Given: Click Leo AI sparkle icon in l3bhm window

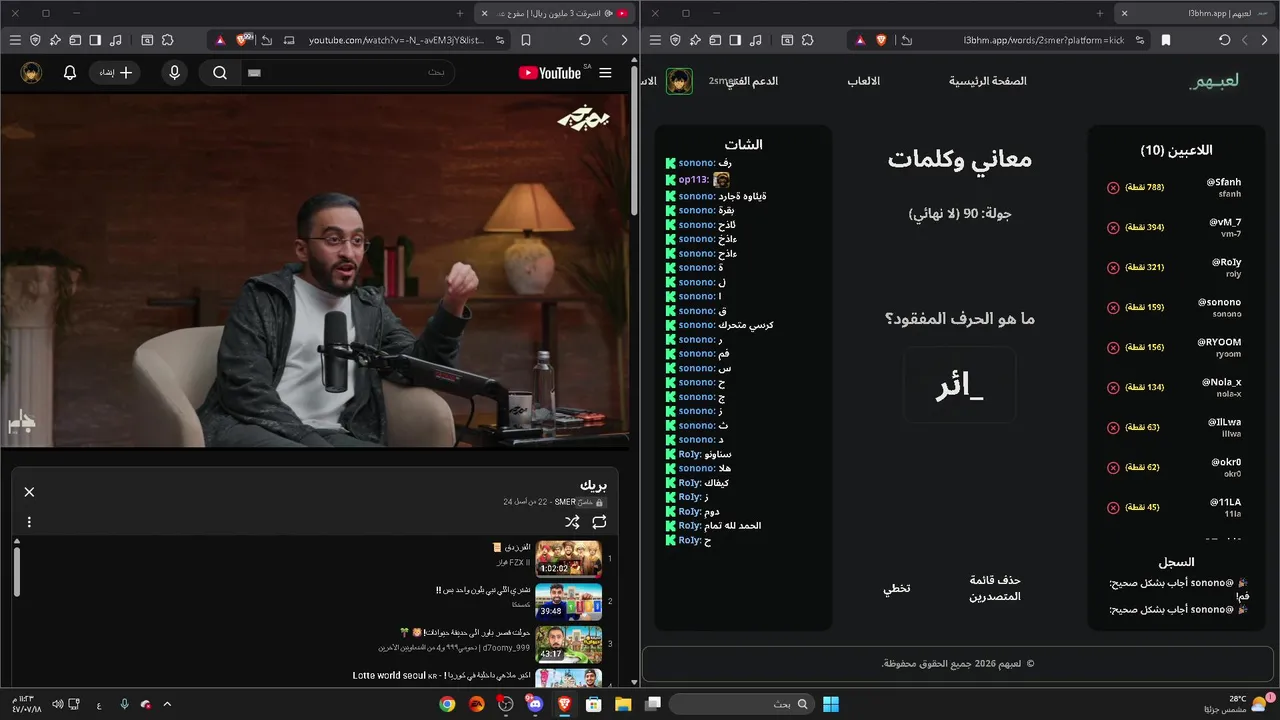Looking at the screenshot, I should (x=695, y=40).
